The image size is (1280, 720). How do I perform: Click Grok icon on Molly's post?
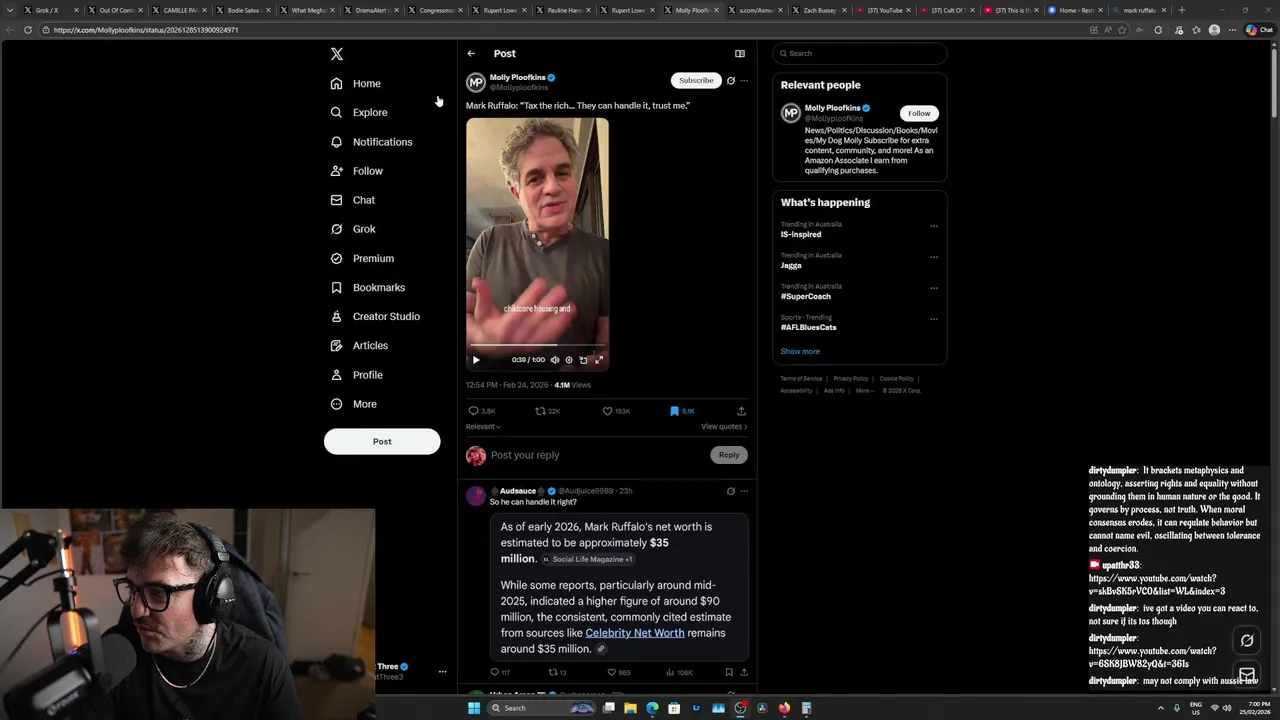point(731,81)
